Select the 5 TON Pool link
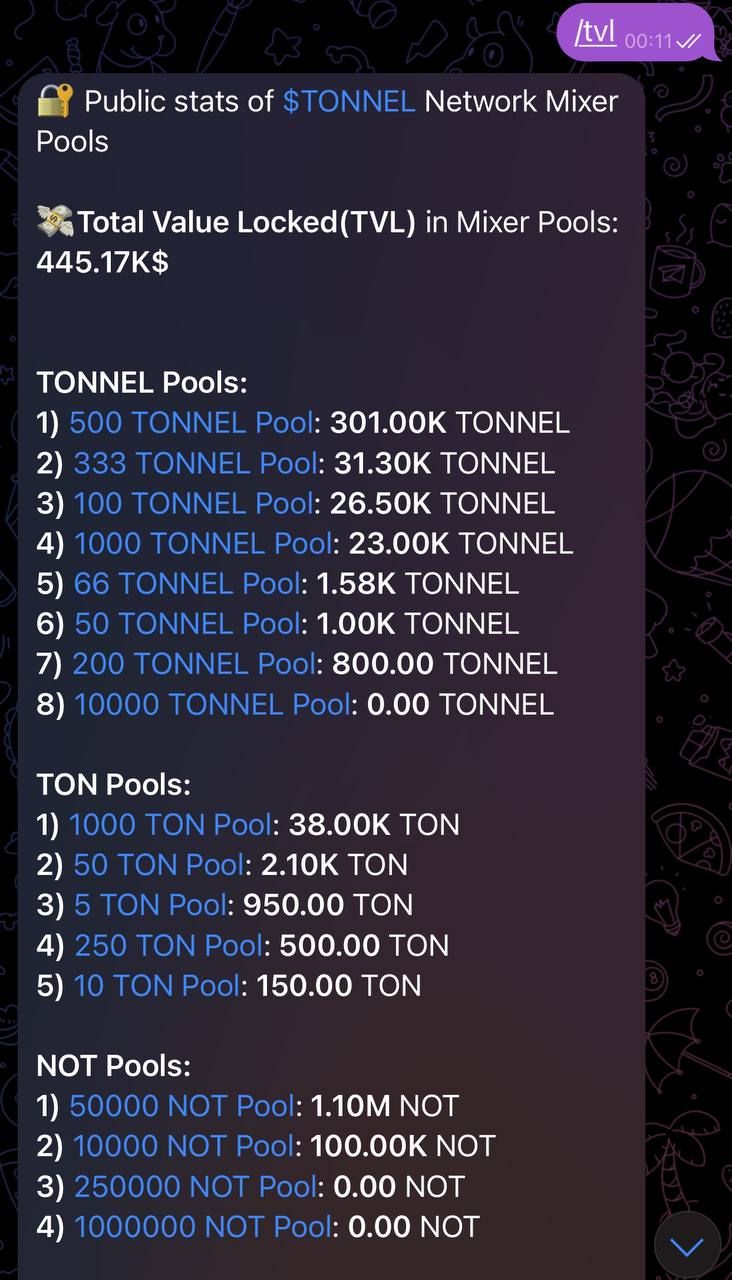 151,905
